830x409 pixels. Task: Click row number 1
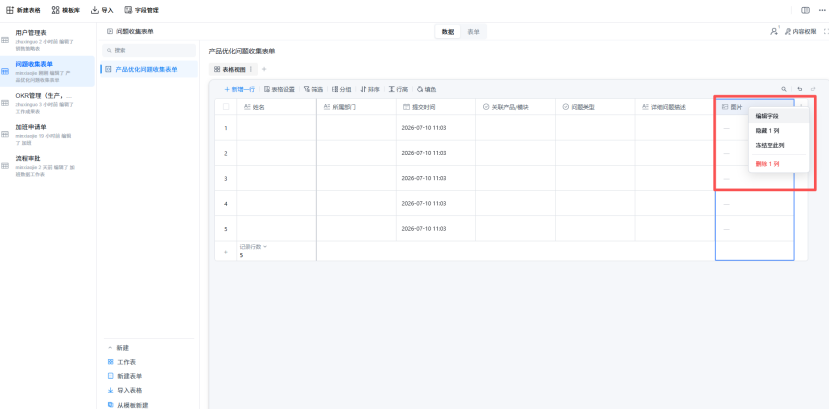click(x=226, y=128)
